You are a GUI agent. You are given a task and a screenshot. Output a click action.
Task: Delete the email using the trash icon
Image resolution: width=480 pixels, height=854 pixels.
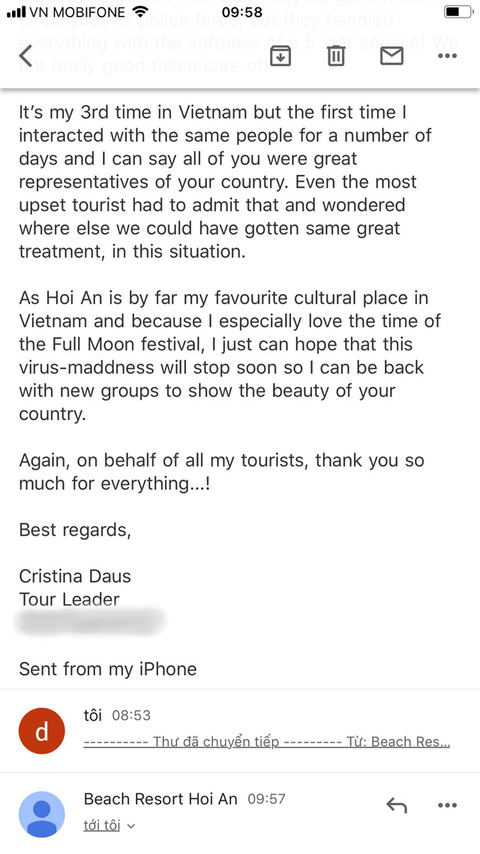coord(336,56)
